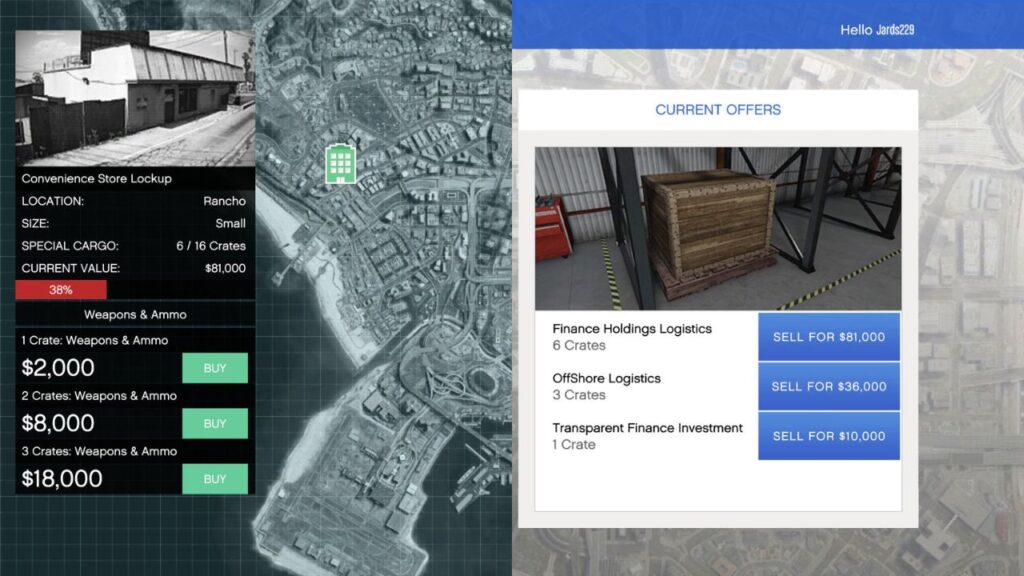Click the $81,000 current value text
The height and width of the screenshot is (576, 1024).
tap(225, 268)
